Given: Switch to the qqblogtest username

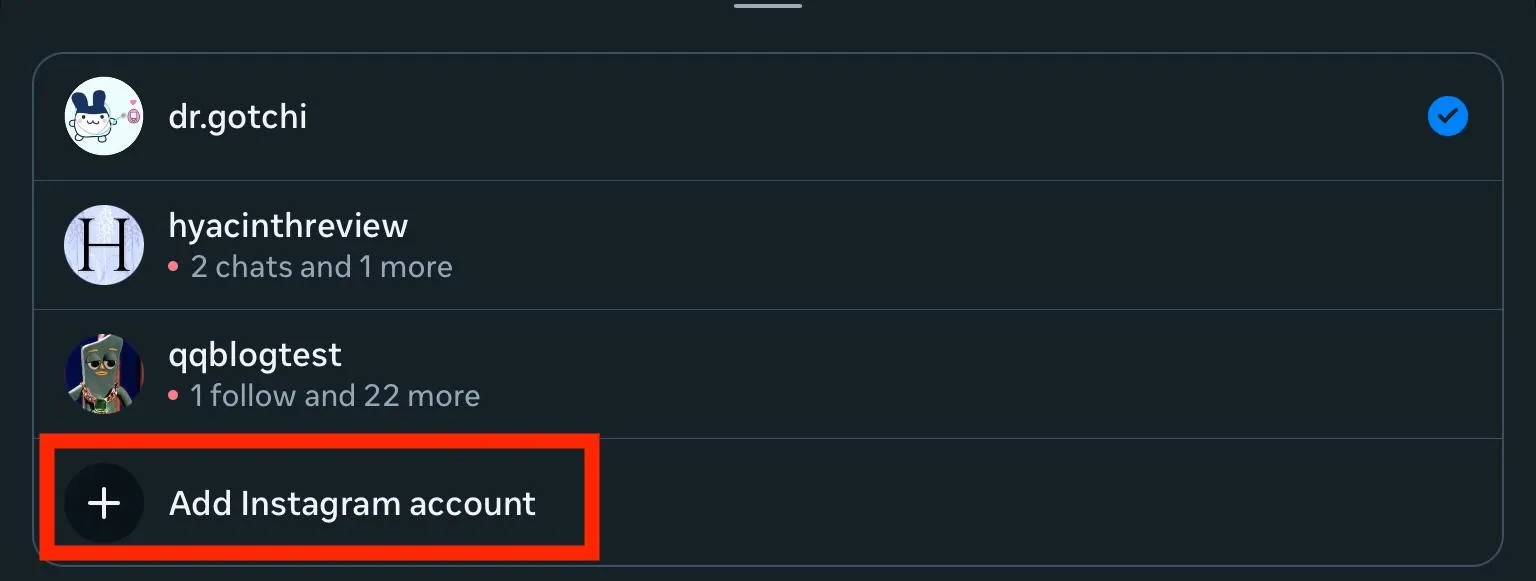Looking at the screenshot, I should point(255,355).
